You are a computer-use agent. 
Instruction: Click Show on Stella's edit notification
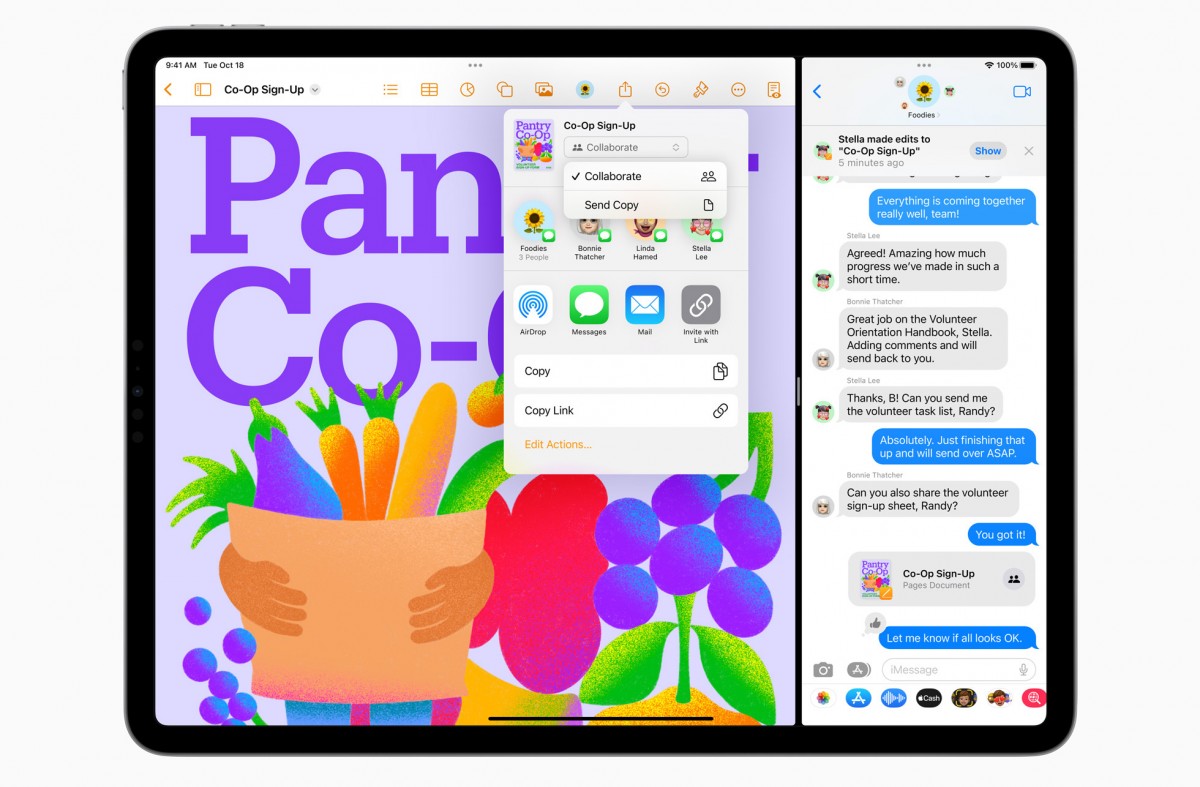click(987, 150)
